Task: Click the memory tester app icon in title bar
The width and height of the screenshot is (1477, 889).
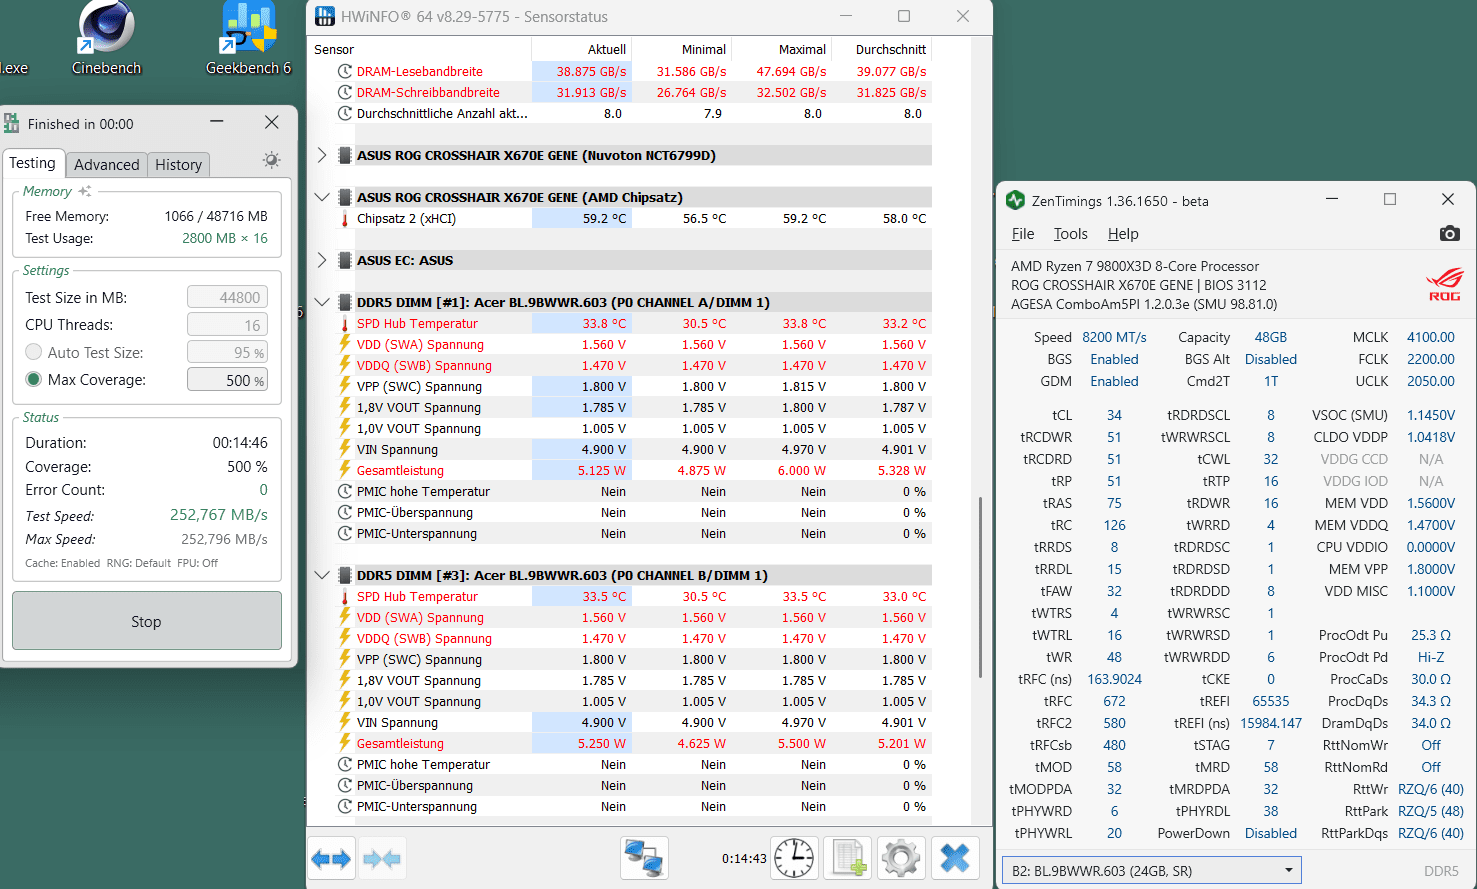Action: pyautogui.click(x=12, y=123)
